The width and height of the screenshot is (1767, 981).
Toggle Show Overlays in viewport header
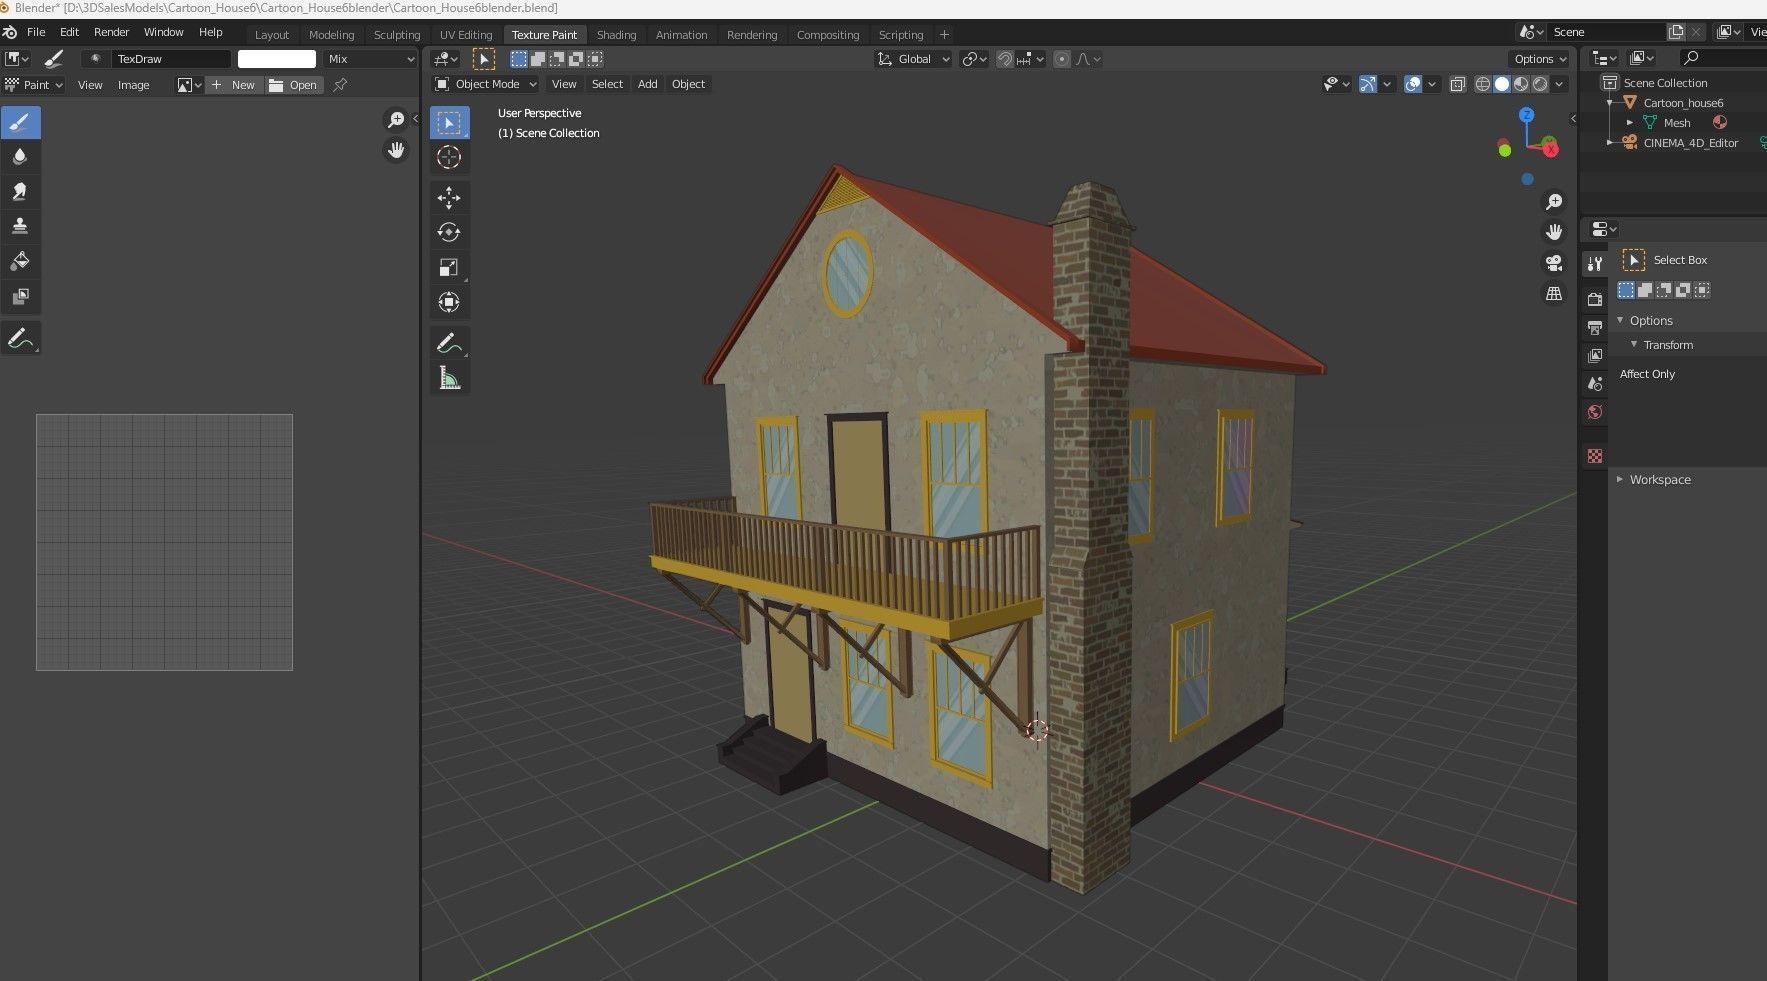tap(1413, 84)
